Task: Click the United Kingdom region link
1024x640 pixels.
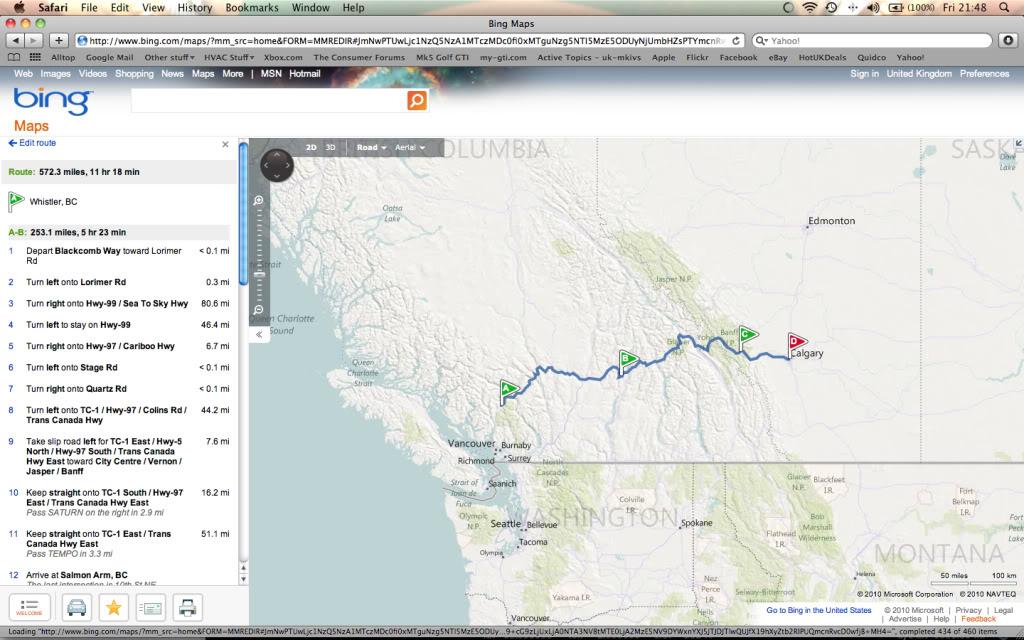Action: 919,74
